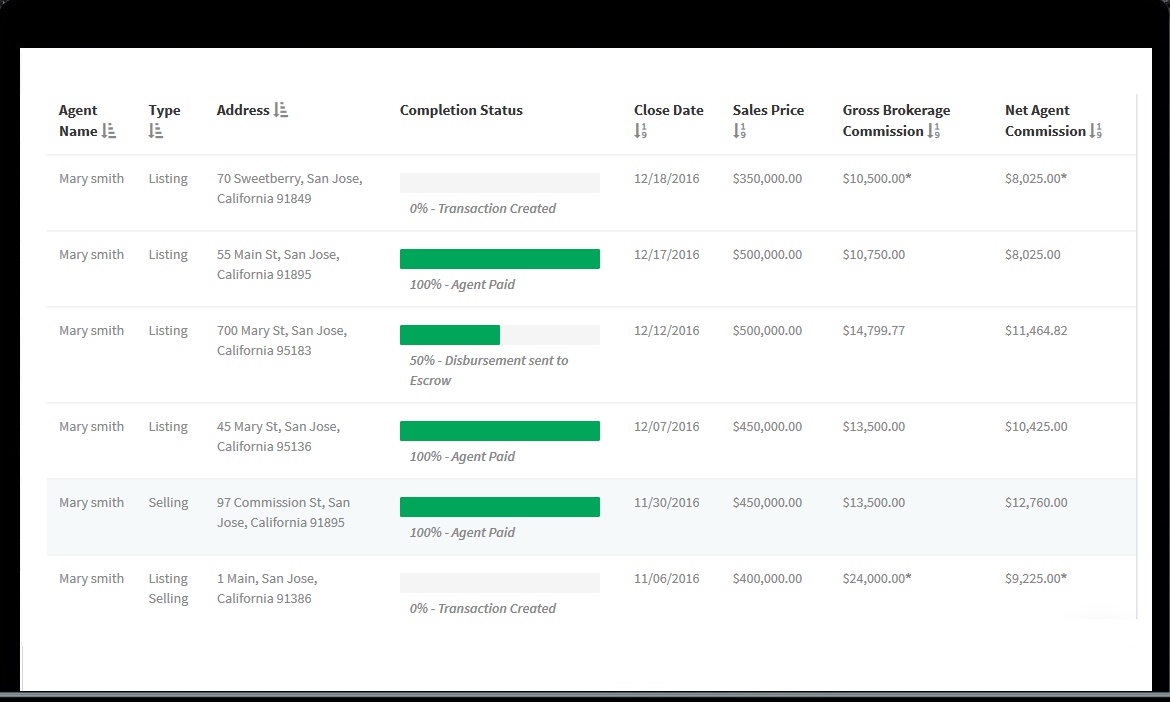Select the Agent Name header label
Viewport: 1170px width, 702px height.
80,120
